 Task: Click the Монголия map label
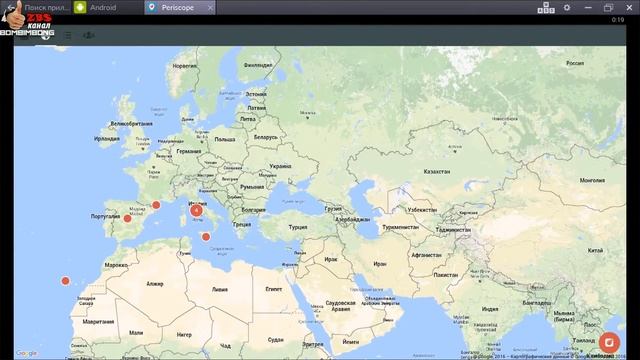click(592, 180)
